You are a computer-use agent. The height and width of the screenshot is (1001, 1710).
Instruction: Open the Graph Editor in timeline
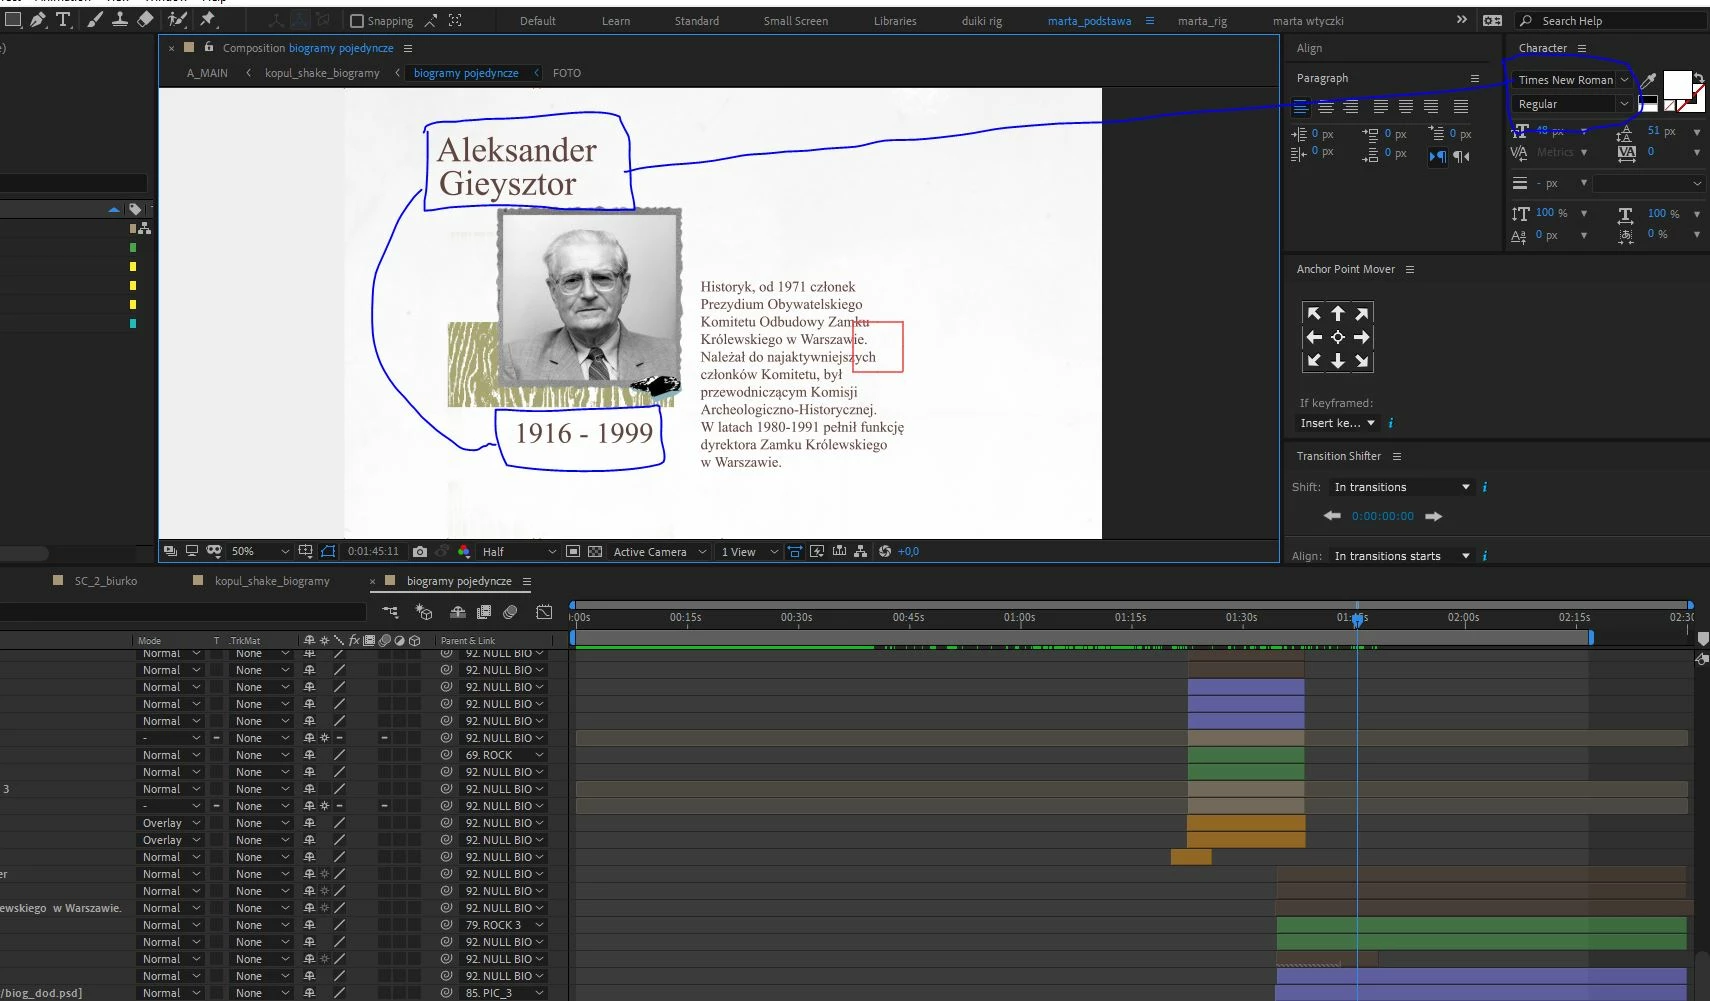pyautogui.click(x=544, y=612)
